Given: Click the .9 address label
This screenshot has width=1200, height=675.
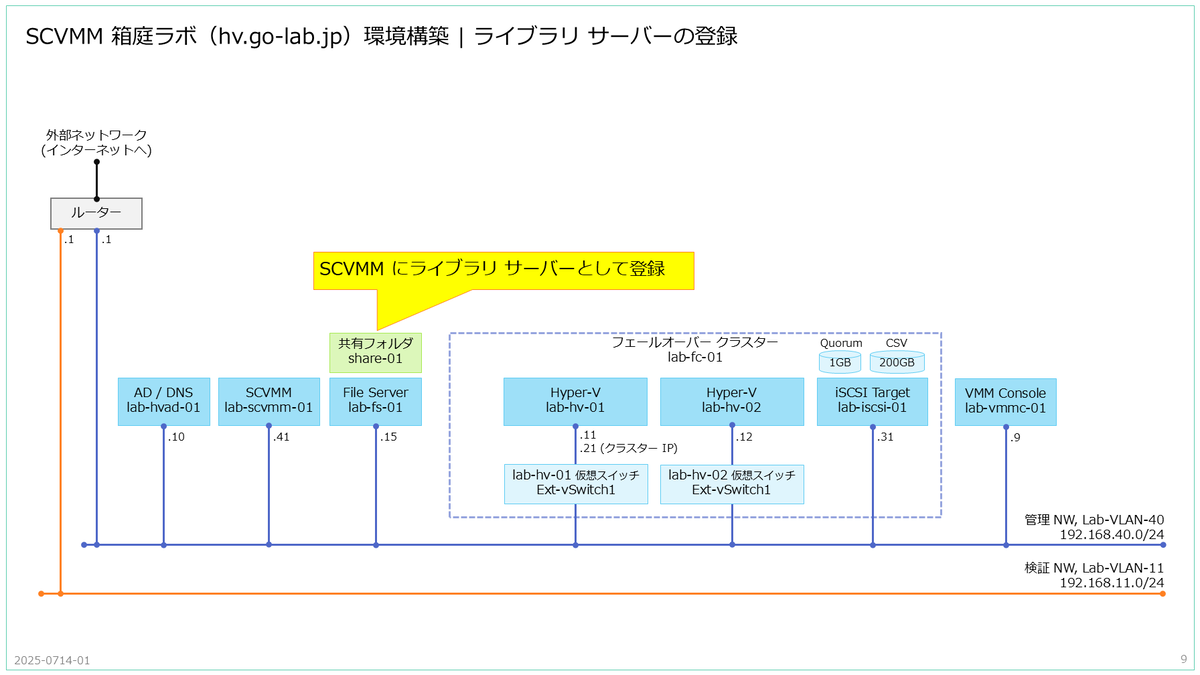Looking at the screenshot, I should 1016,437.
